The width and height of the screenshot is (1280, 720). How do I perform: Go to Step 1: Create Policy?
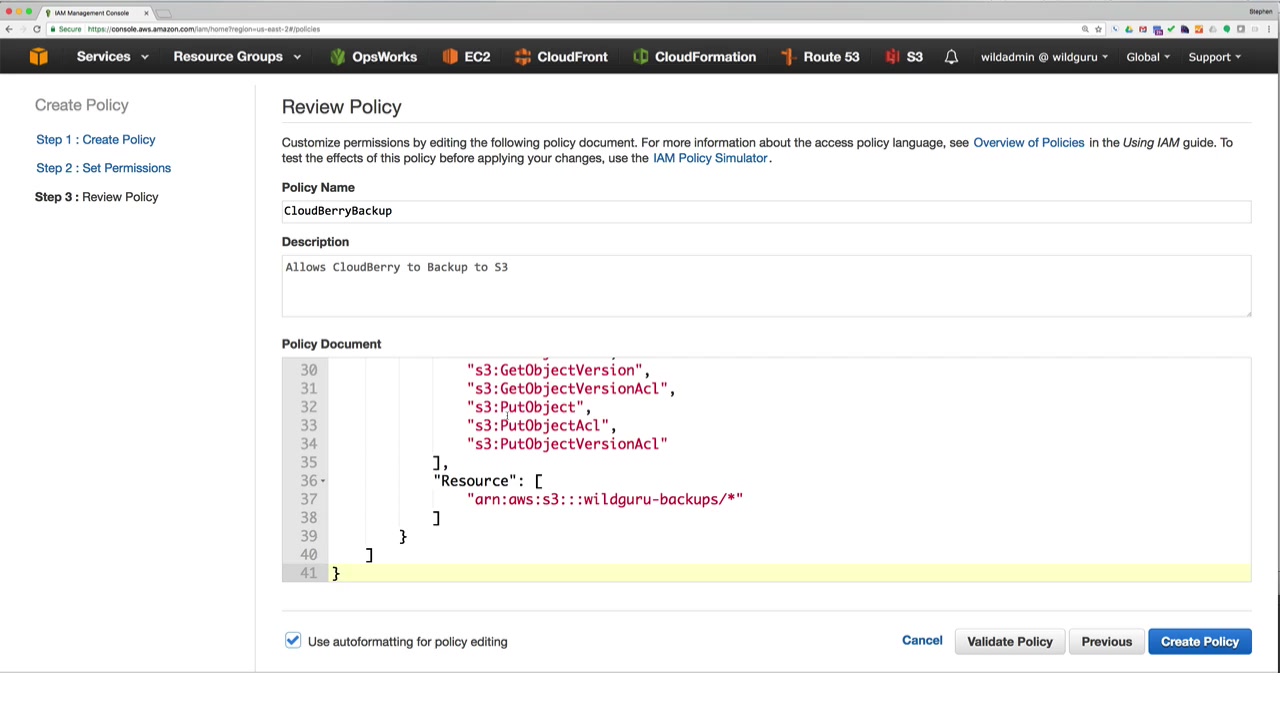pyautogui.click(x=96, y=140)
